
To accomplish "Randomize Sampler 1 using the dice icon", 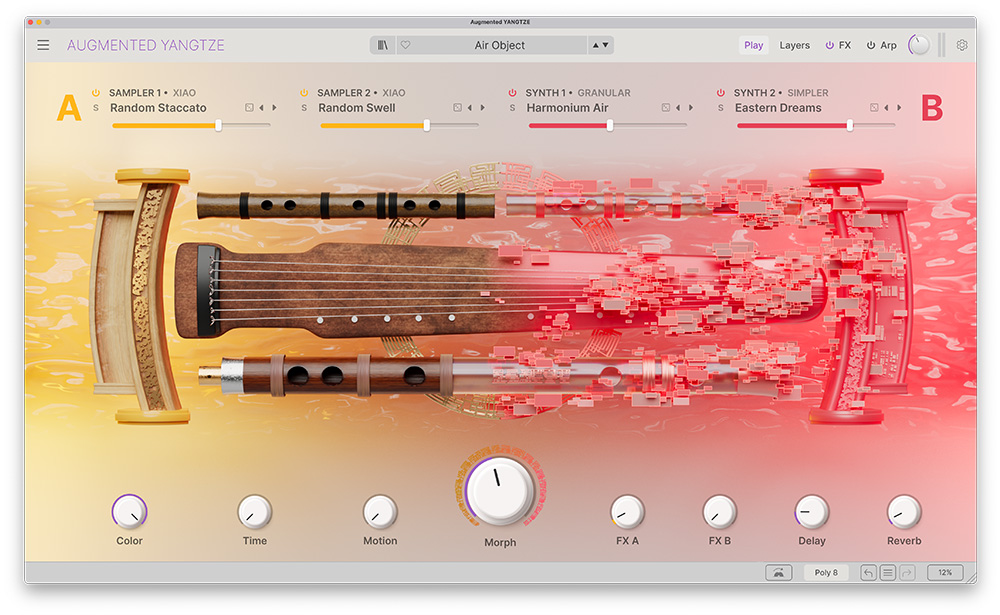I will (249, 108).
